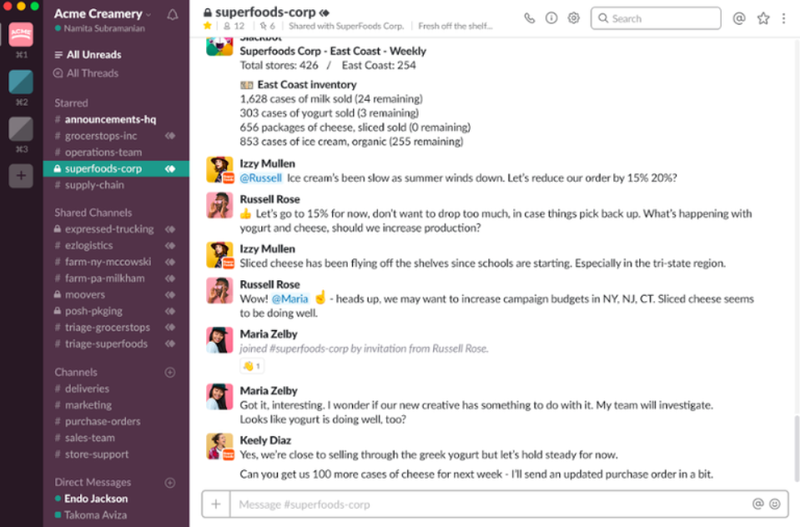
Task: Open channel settings gear icon
Action: [573, 18]
